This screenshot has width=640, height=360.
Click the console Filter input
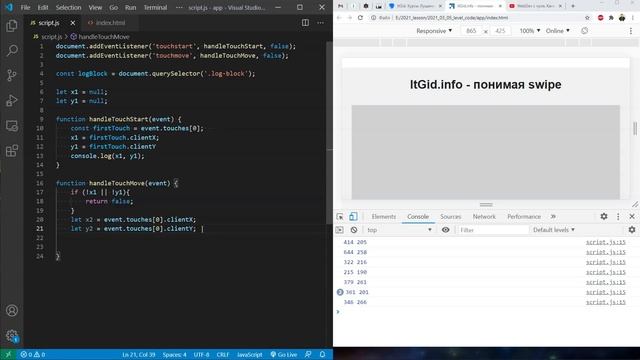pos(493,230)
